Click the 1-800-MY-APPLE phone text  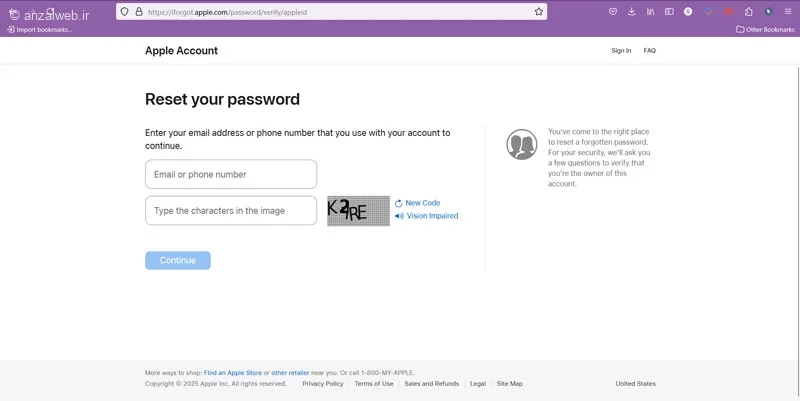click(387, 373)
